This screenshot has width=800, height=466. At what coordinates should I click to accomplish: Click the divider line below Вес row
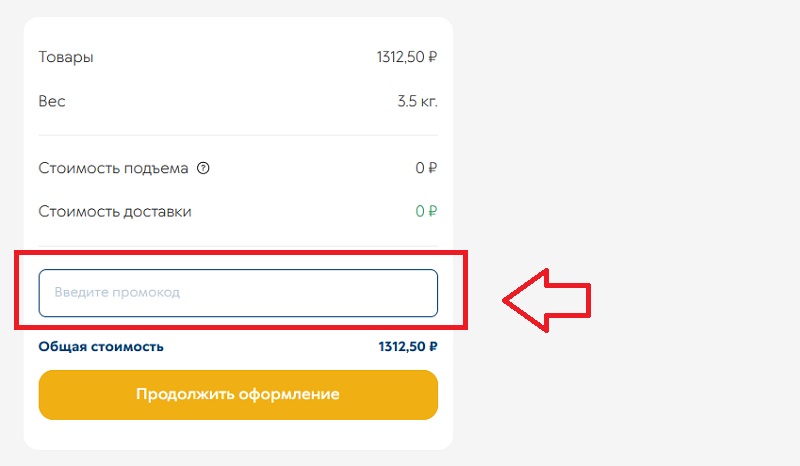238,135
